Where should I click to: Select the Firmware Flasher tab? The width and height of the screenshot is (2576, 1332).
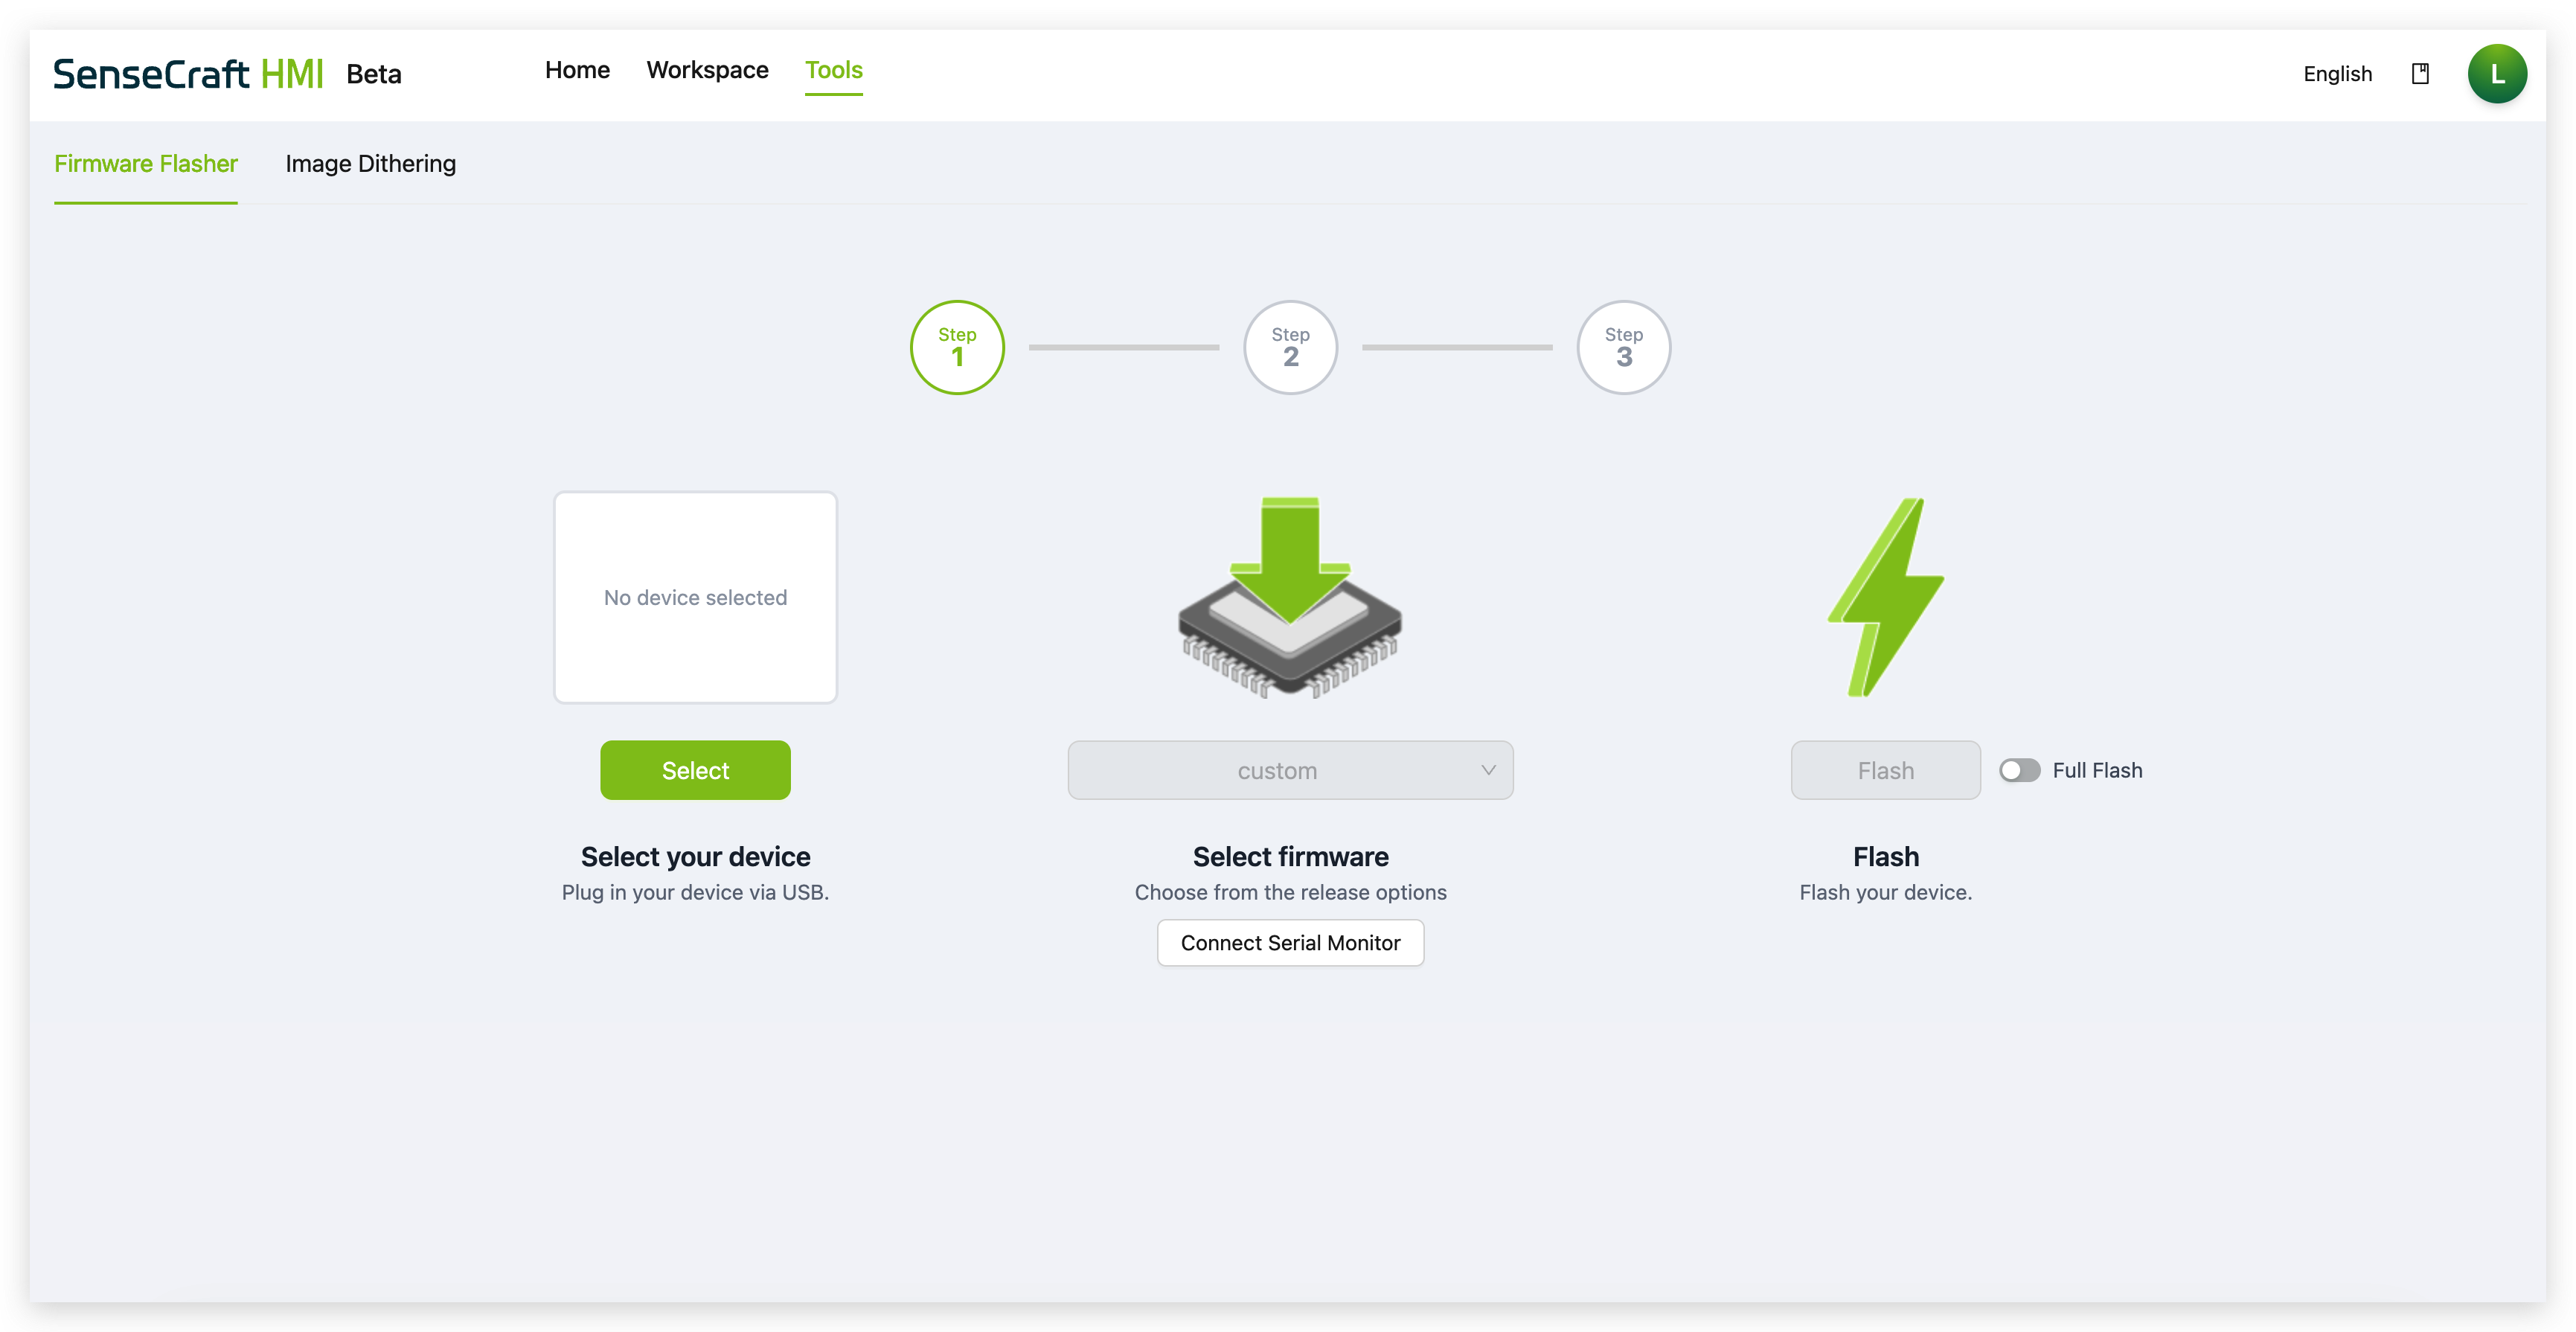point(146,164)
